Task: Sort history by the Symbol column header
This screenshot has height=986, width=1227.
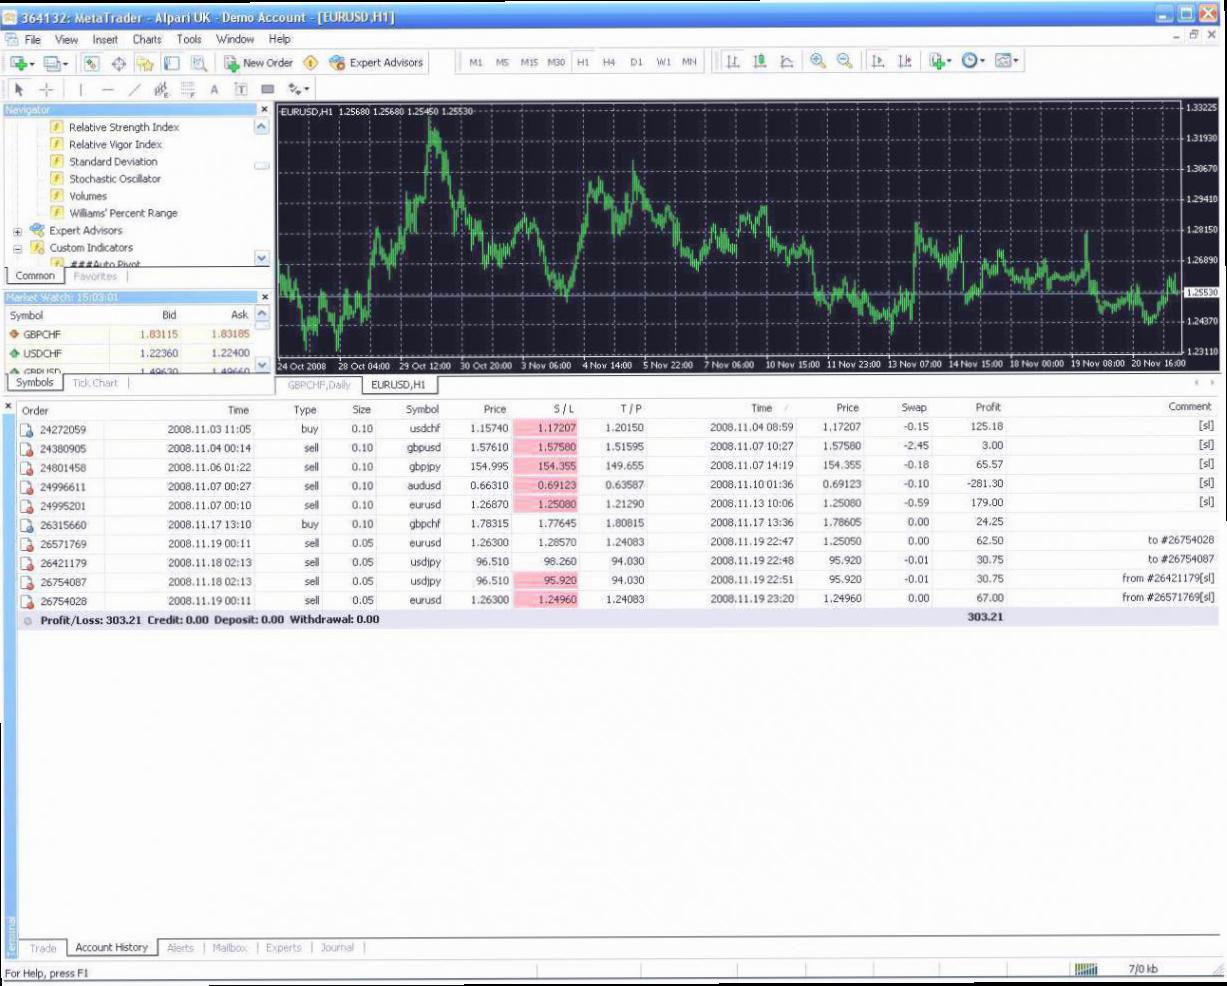Action: [x=422, y=409]
